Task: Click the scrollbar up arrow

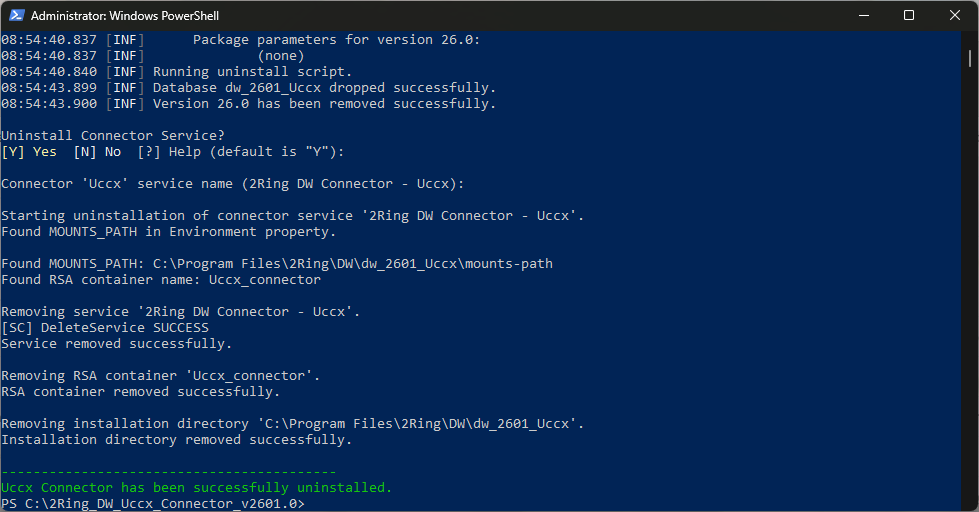Action: (970, 39)
